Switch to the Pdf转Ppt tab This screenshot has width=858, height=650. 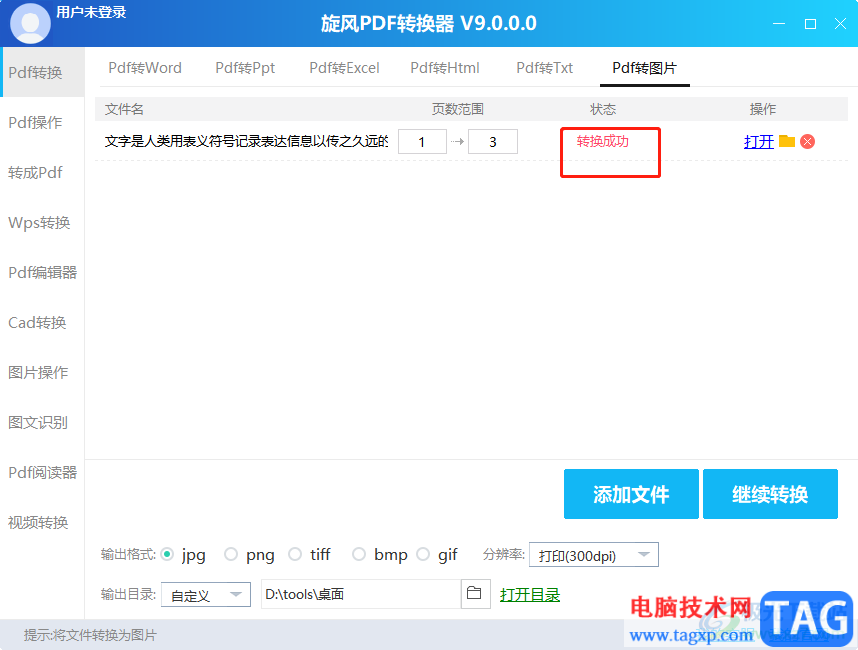pyautogui.click(x=245, y=68)
